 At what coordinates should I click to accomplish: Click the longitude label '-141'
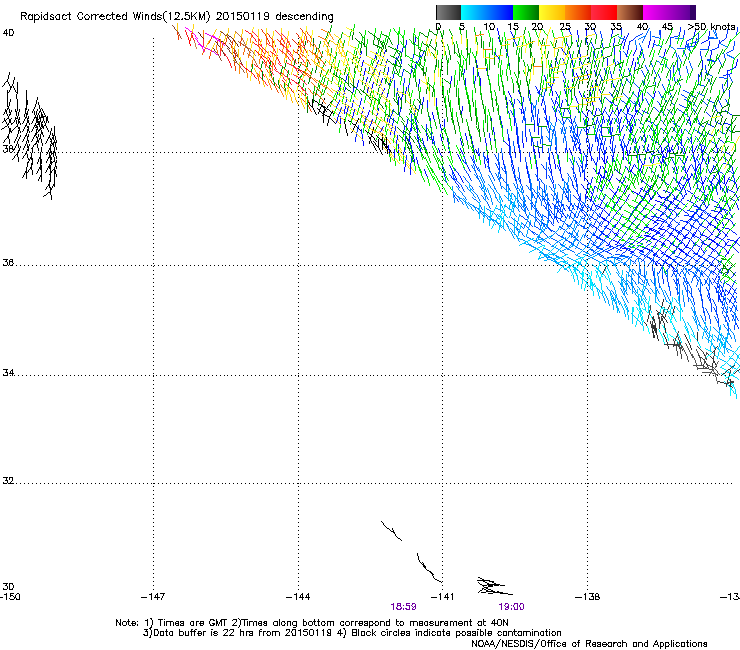coord(442,597)
